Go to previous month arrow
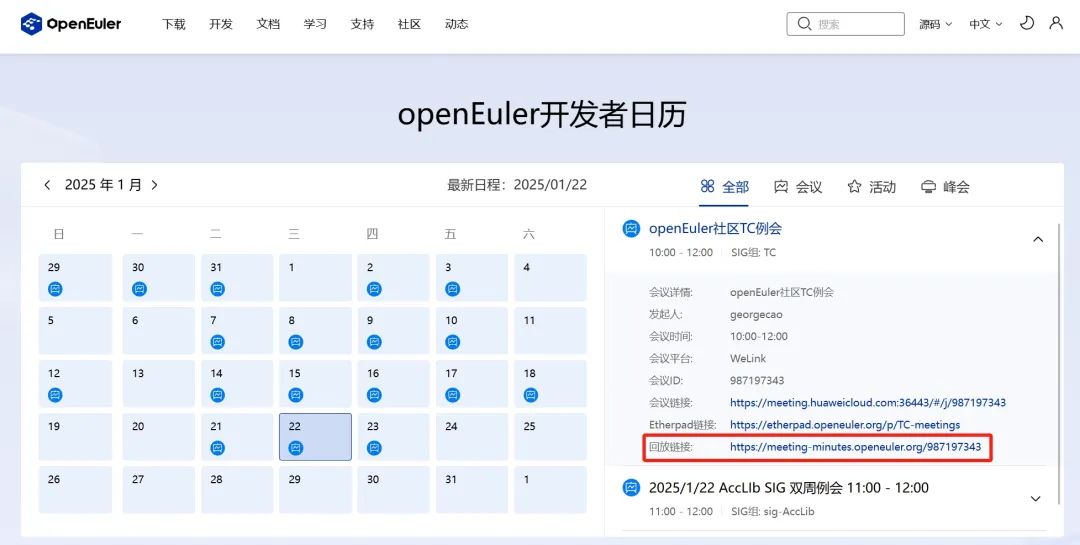 [x=47, y=185]
